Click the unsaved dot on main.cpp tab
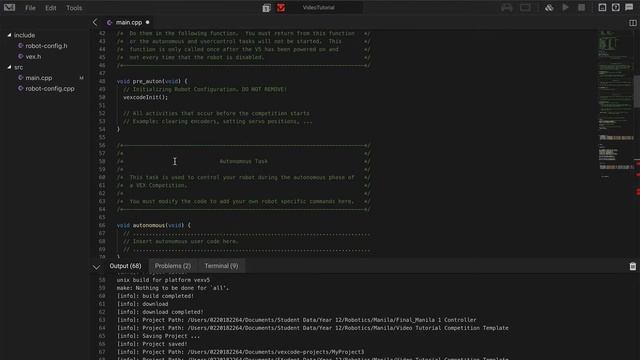The width and height of the screenshot is (640, 360). tap(147, 22)
